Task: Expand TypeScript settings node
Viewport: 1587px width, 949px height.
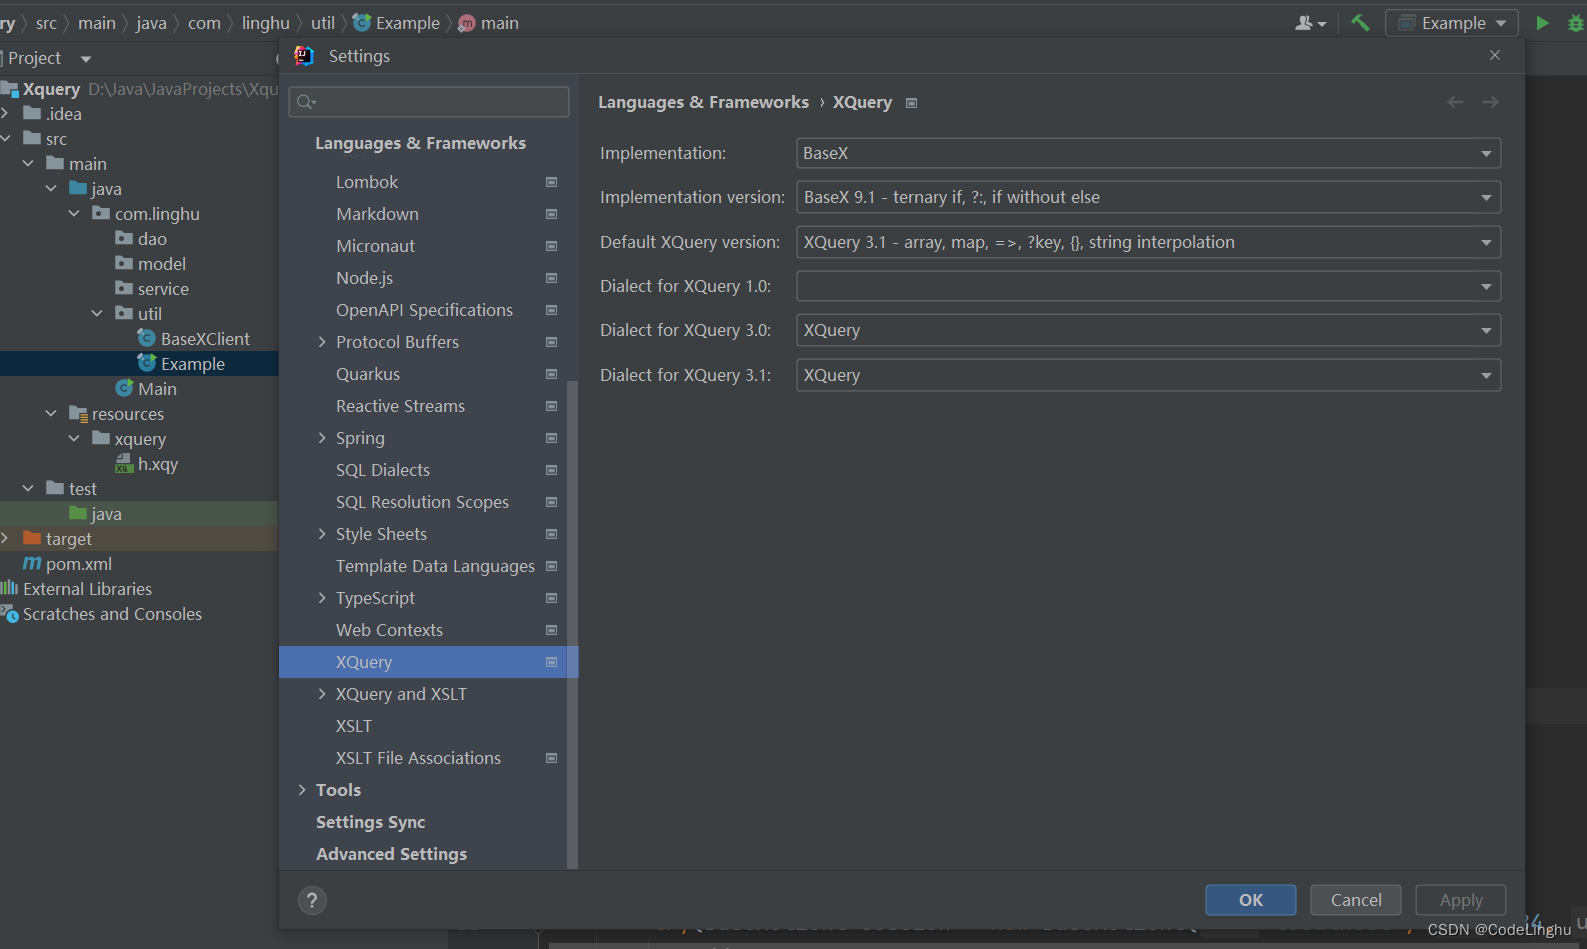Action: (x=322, y=598)
